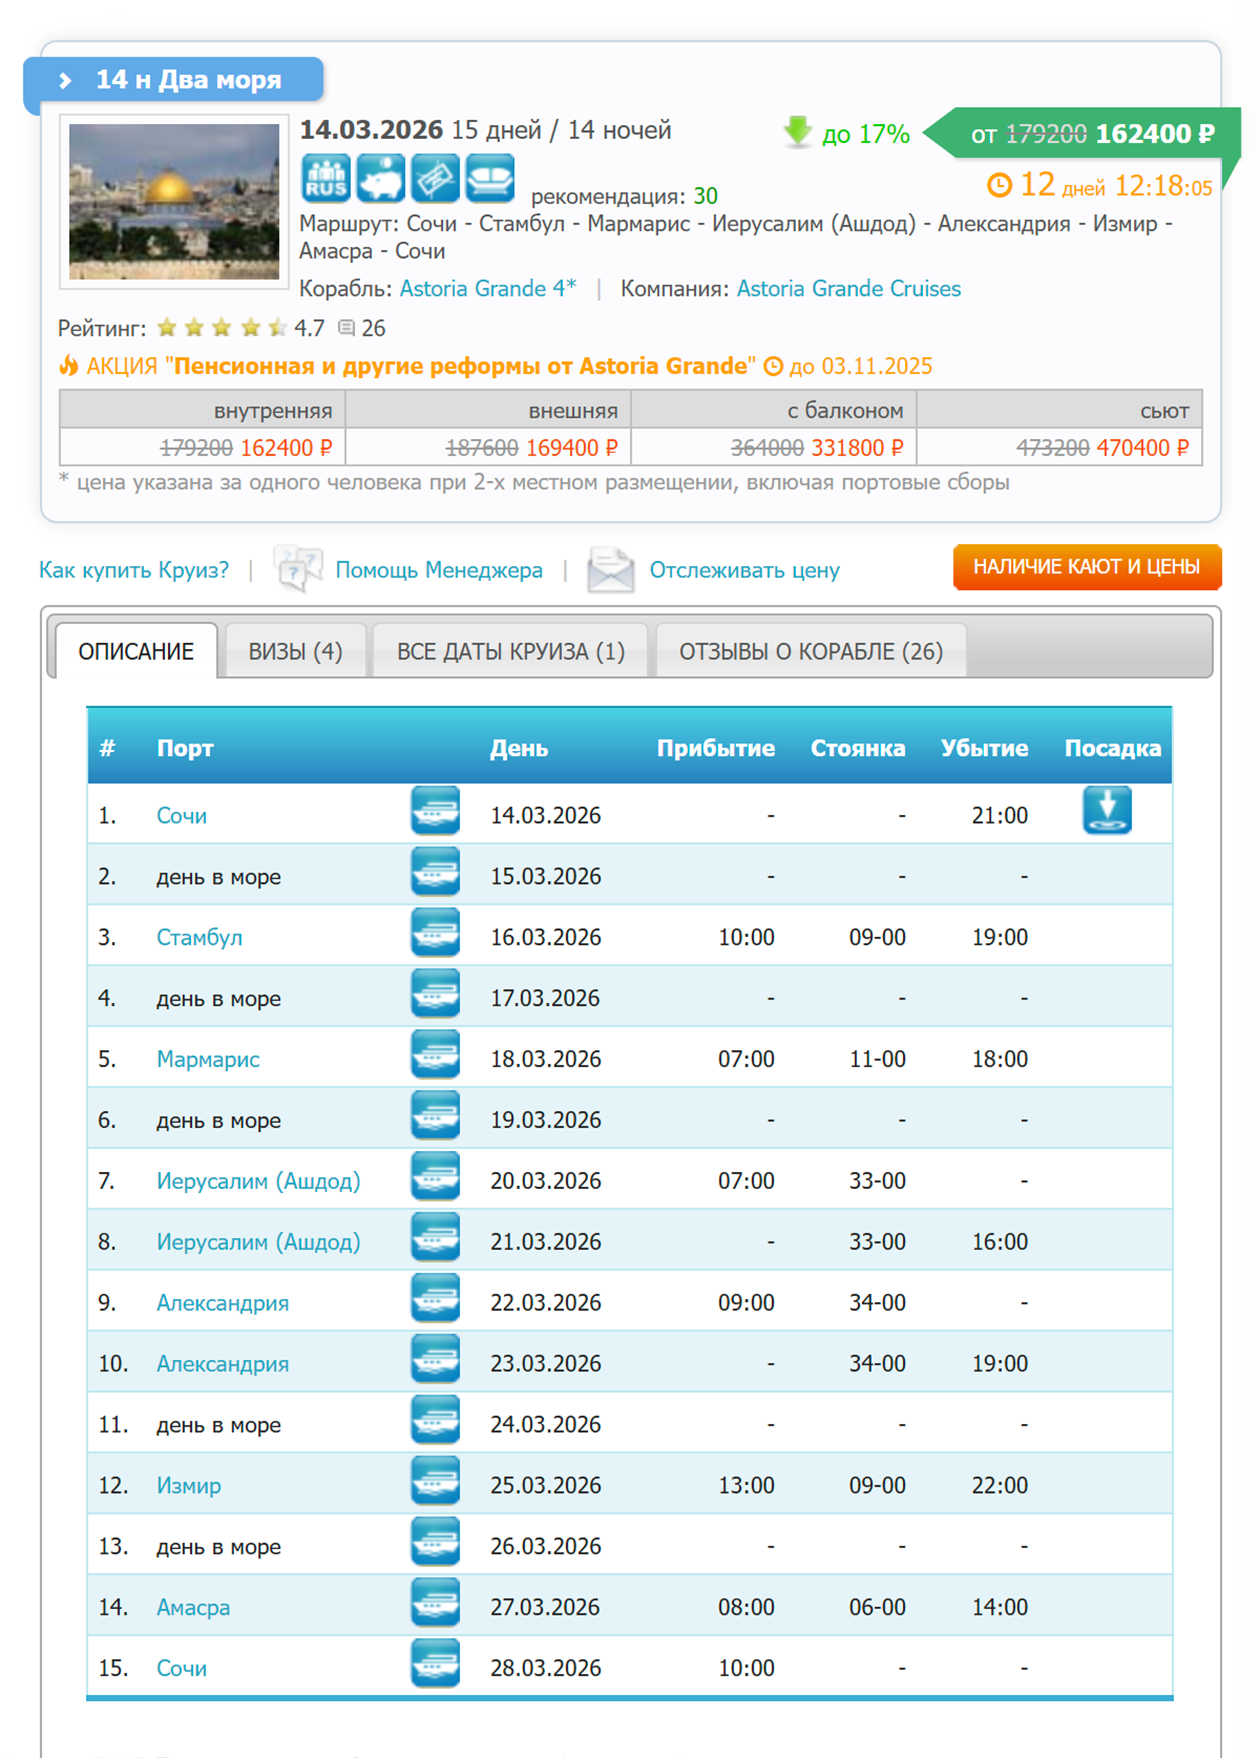Open Сочи port link in row 1
The height and width of the screenshot is (1758, 1260).
click(182, 816)
